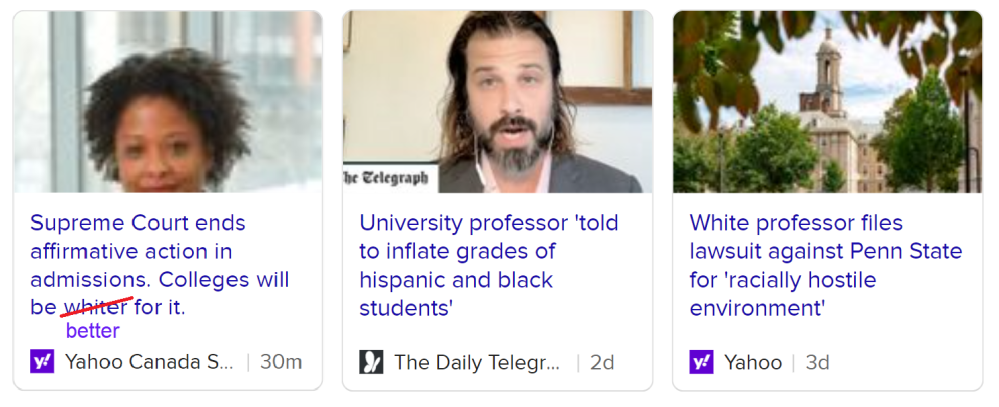Open the bearded professor video thumbnail
Image resolution: width=999 pixels, height=407 pixels.
[497, 102]
